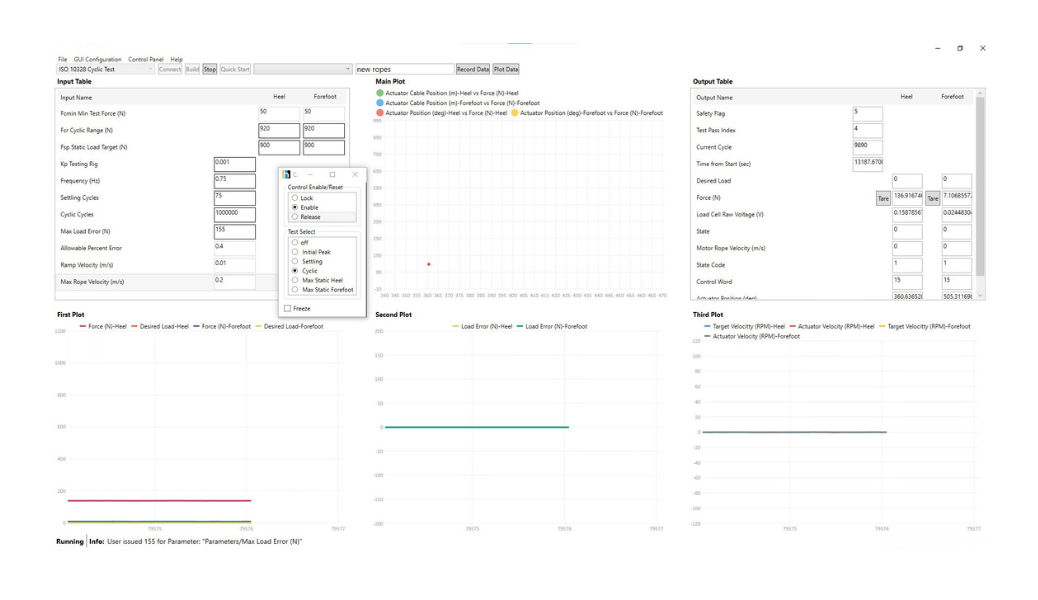Click the Max Rope Velocity value 0.2
Screen dimensions: 1038x600
point(234,281)
